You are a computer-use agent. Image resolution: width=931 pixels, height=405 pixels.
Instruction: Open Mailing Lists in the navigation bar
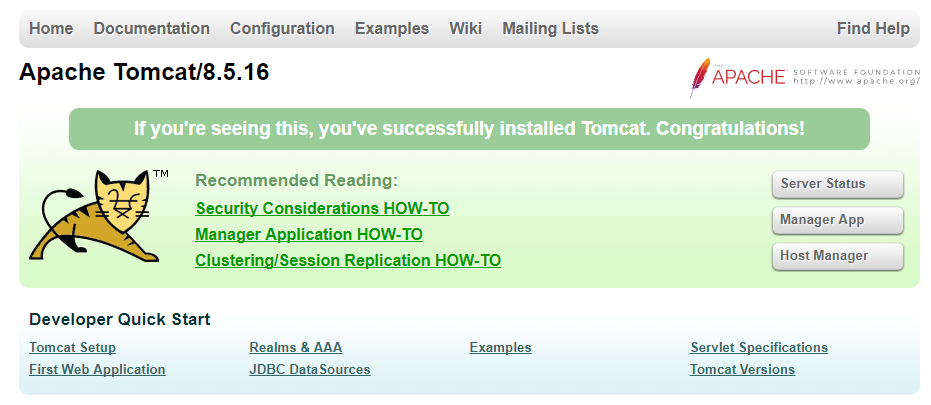pyautogui.click(x=551, y=29)
